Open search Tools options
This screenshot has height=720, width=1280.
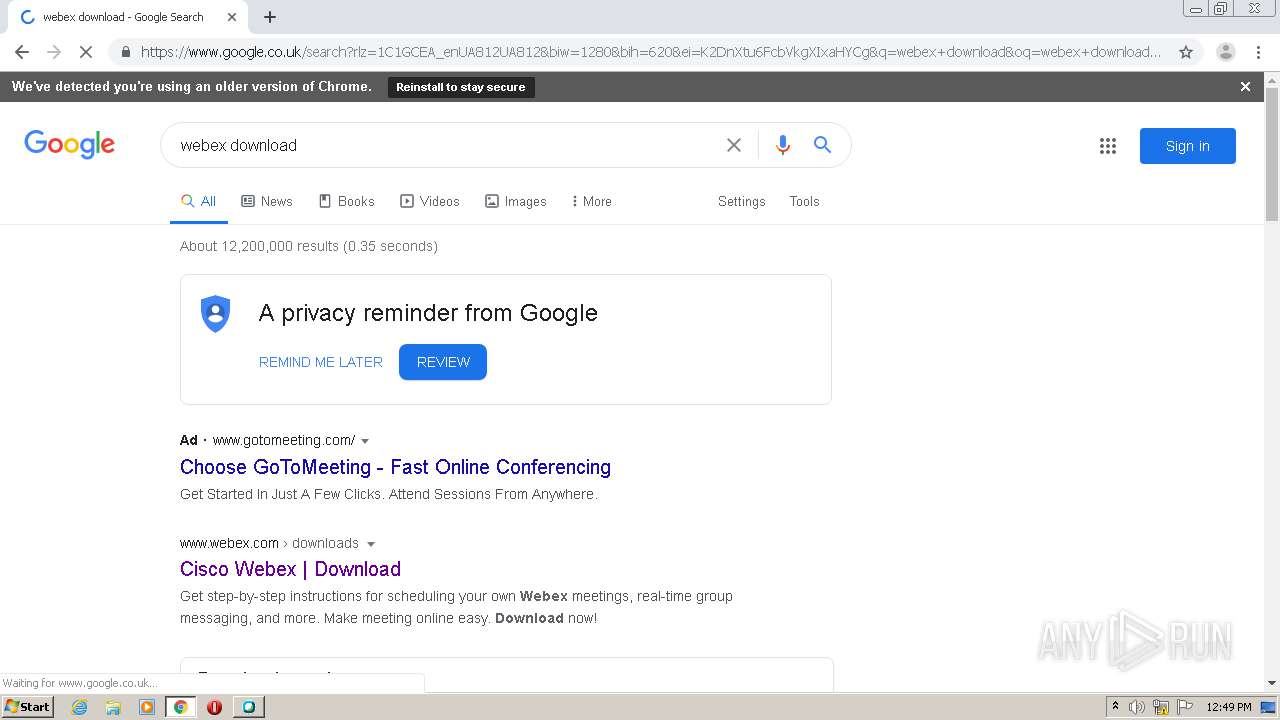click(x=804, y=201)
